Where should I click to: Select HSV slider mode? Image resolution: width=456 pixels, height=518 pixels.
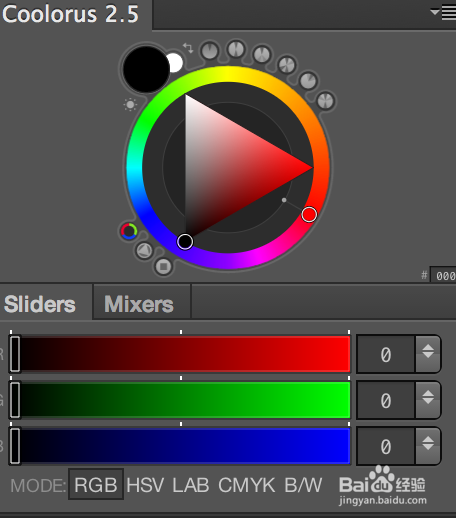[x=145, y=485]
